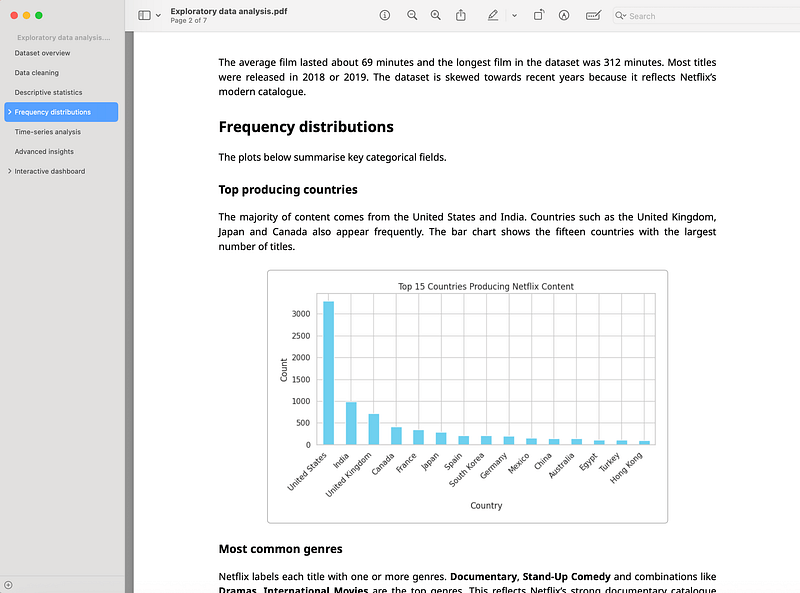Focus the Search field in toolbar
Viewport: 800px width, 593px height.
(x=707, y=16)
